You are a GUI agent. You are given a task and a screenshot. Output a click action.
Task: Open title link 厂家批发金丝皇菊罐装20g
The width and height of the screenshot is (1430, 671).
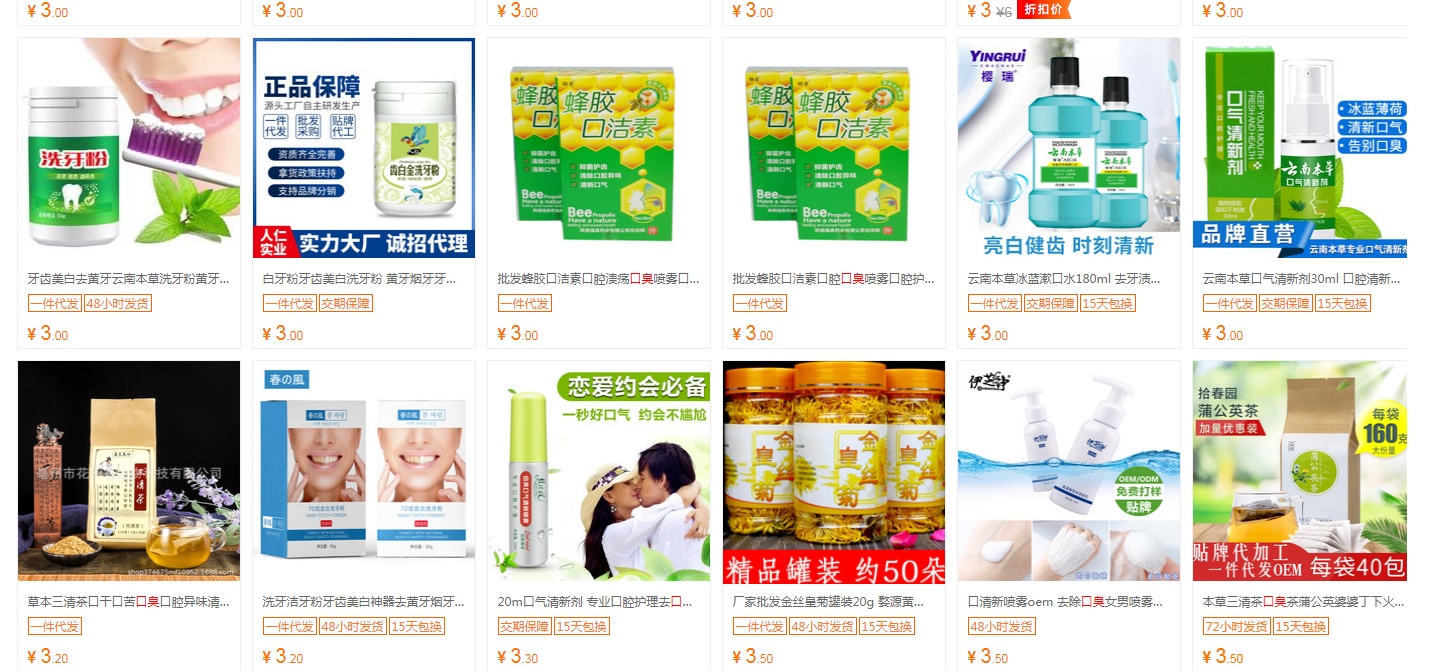tap(829, 602)
